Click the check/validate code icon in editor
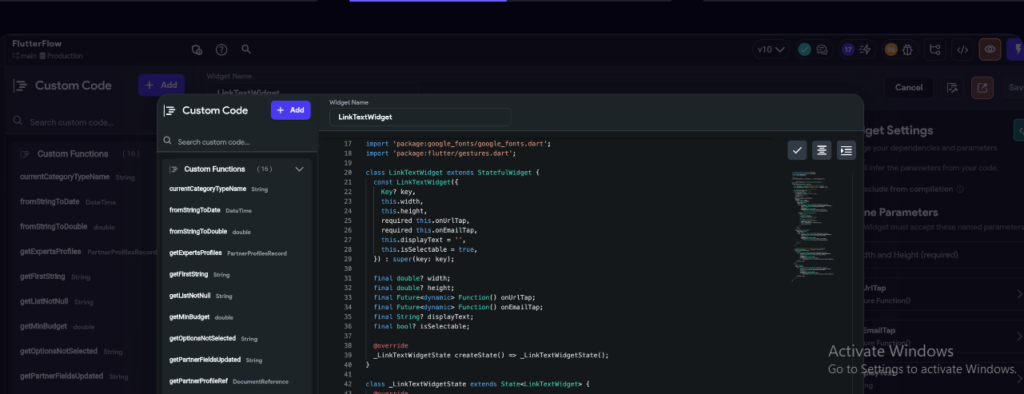This screenshot has width=1024, height=394. click(797, 150)
